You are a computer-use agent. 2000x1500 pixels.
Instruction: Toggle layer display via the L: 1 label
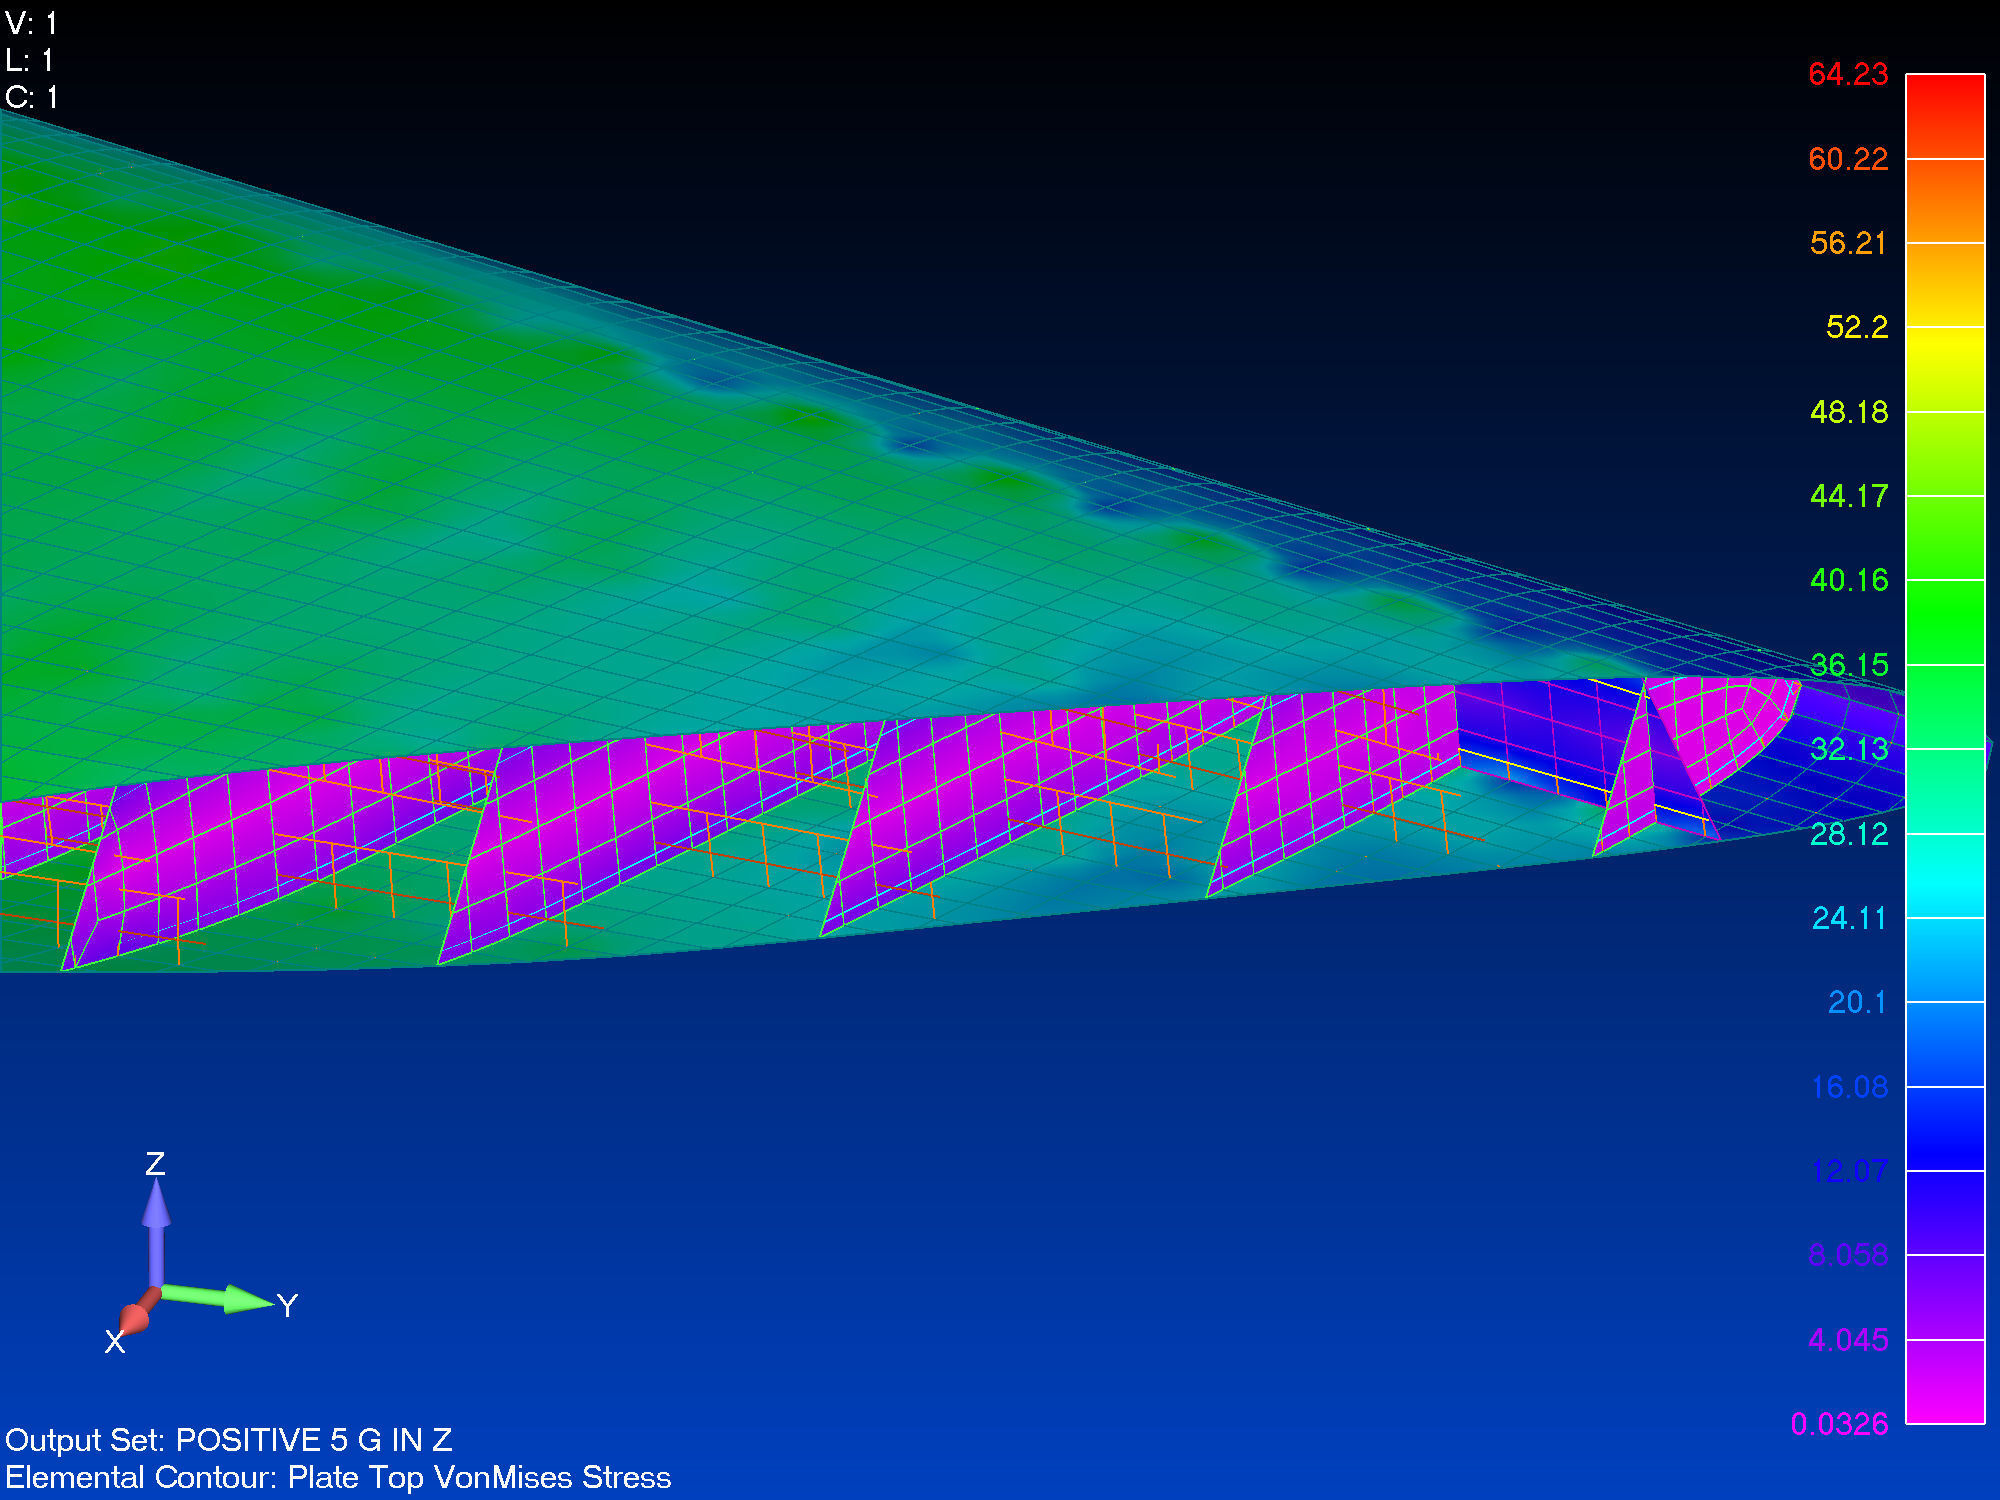[x=30, y=58]
